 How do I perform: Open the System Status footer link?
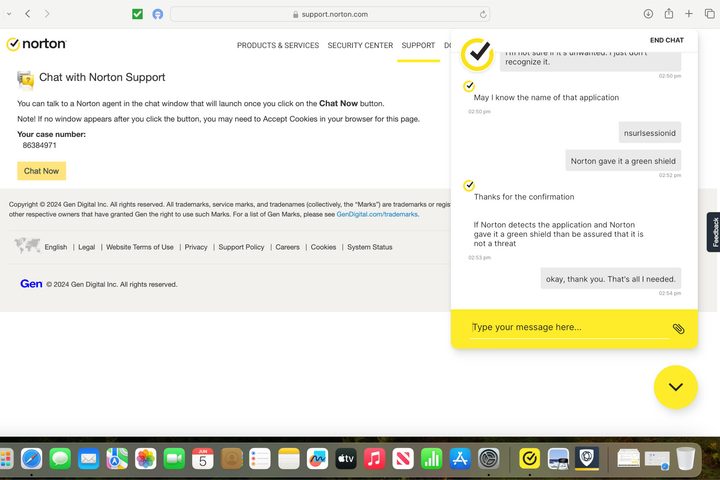point(370,247)
